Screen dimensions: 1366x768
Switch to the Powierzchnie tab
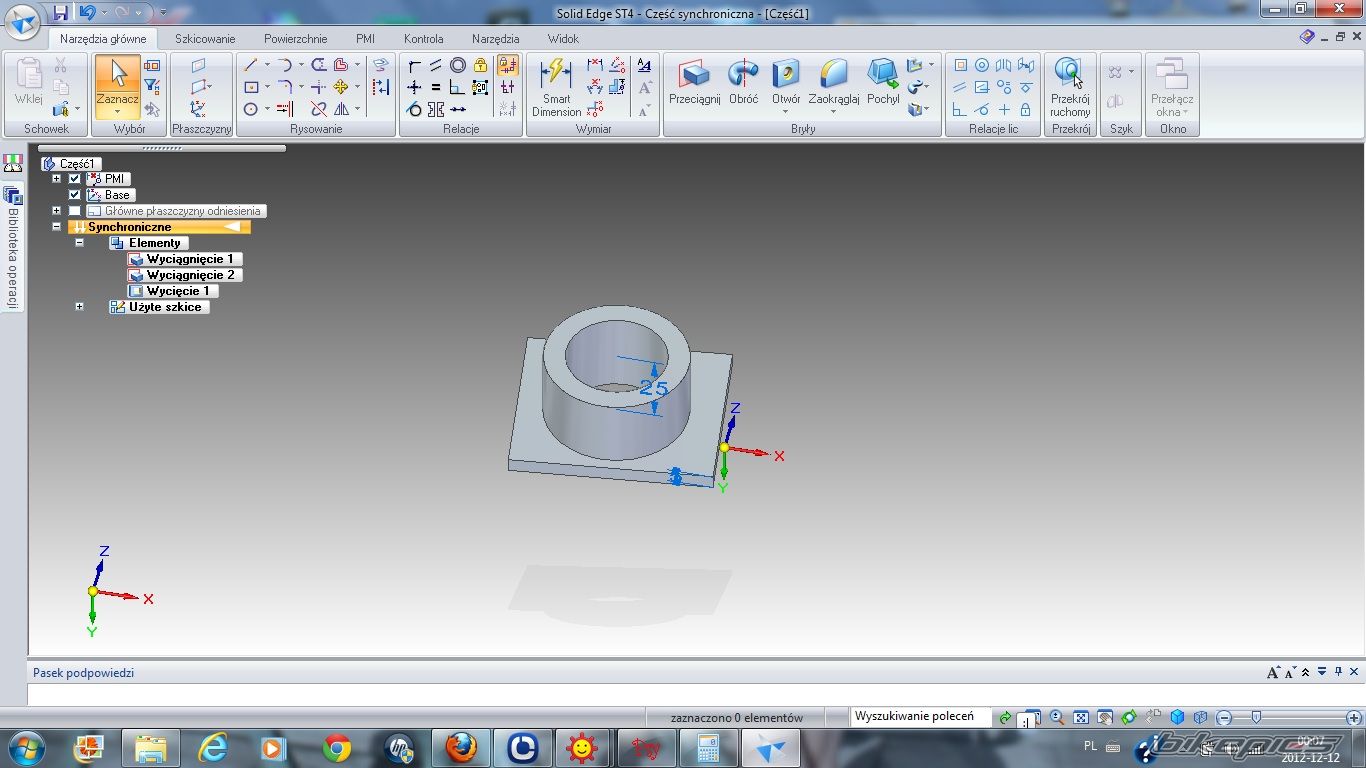[x=295, y=39]
